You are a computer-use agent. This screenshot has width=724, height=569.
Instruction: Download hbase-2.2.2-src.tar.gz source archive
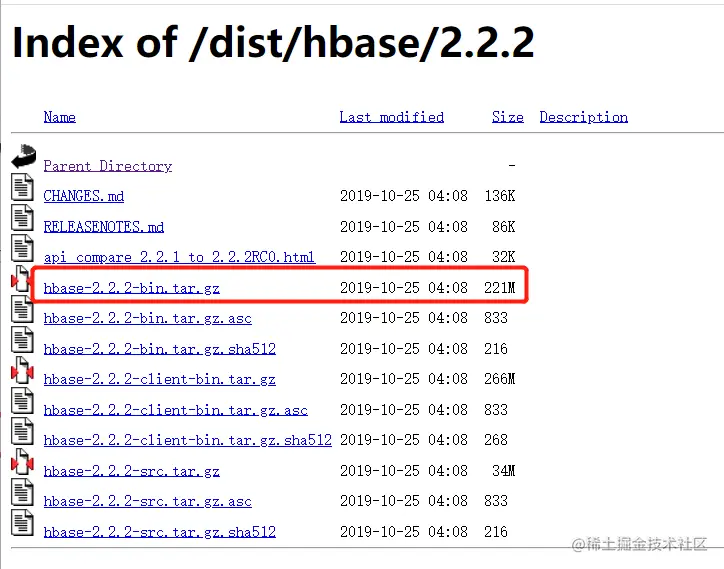tap(132, 471)
